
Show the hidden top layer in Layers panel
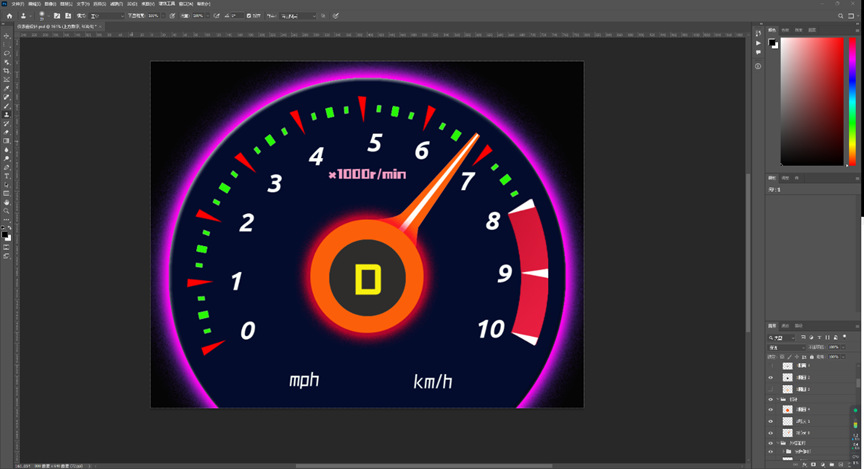tap(770, 365)
